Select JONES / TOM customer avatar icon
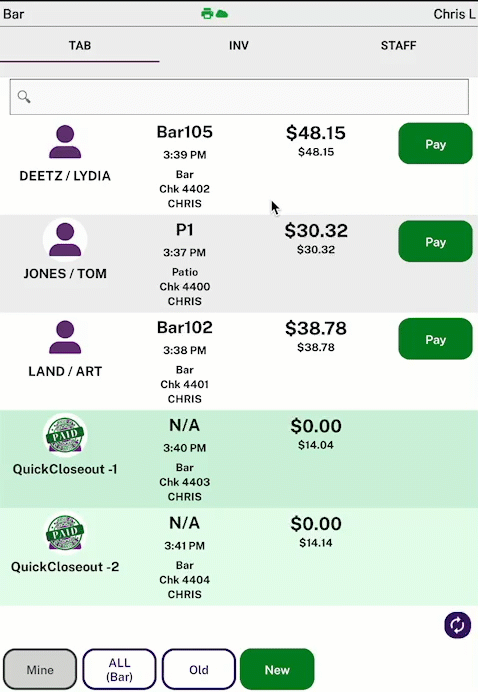478x692 pixels. [65, 240]
